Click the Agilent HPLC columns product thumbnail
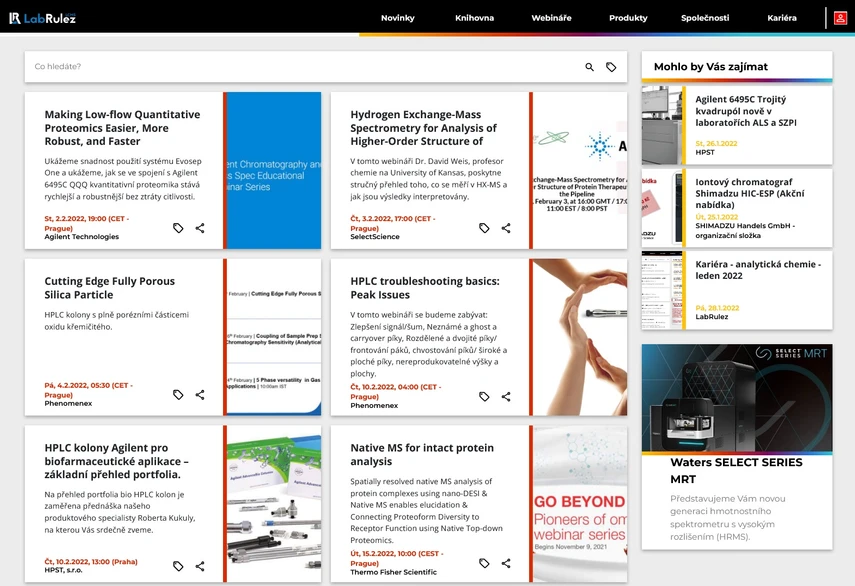Image resolution: width=855 pixels, height=586 pixels. pos(274,504)
